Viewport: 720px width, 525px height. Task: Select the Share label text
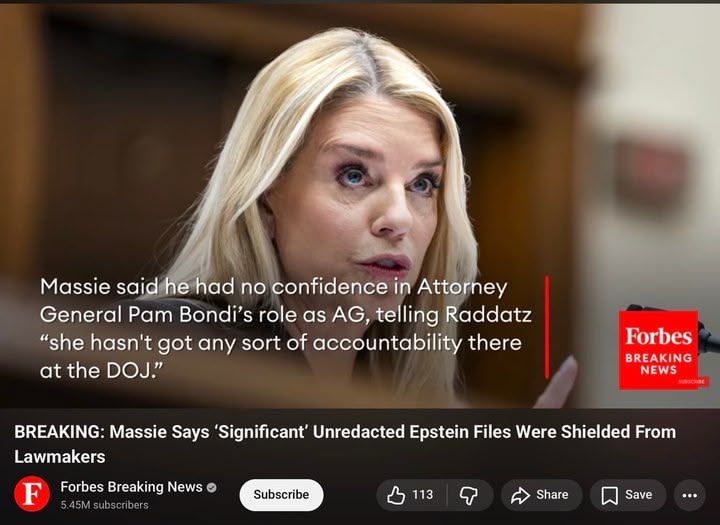tap(552, 495)
